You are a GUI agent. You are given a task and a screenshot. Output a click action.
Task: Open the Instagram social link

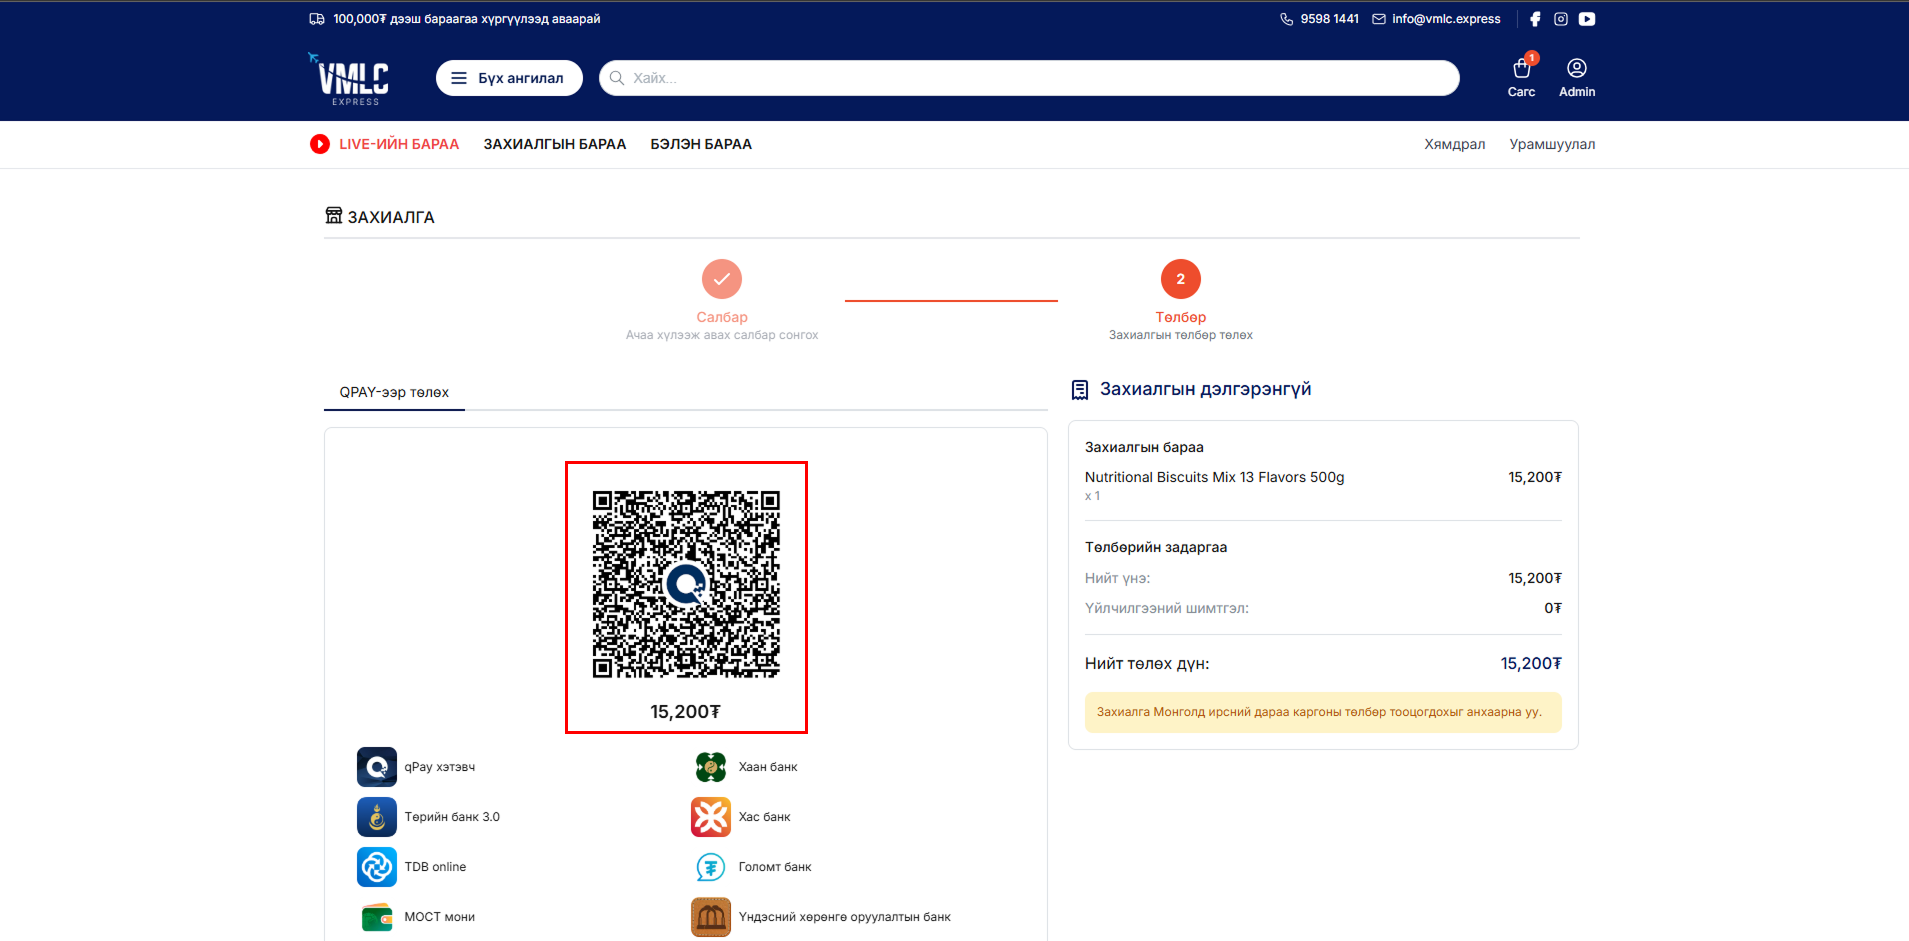[x=1560, y=19]
